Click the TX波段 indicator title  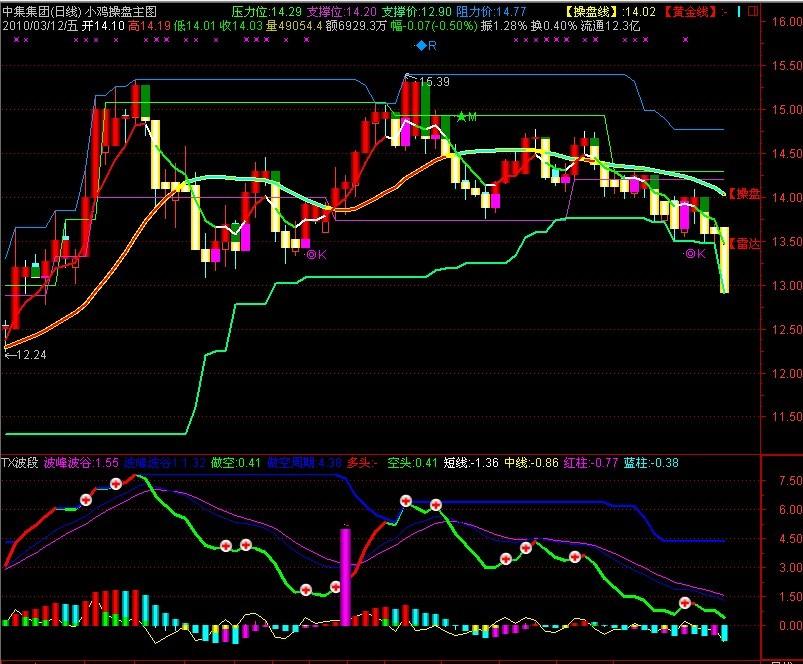tap(20, 463)
